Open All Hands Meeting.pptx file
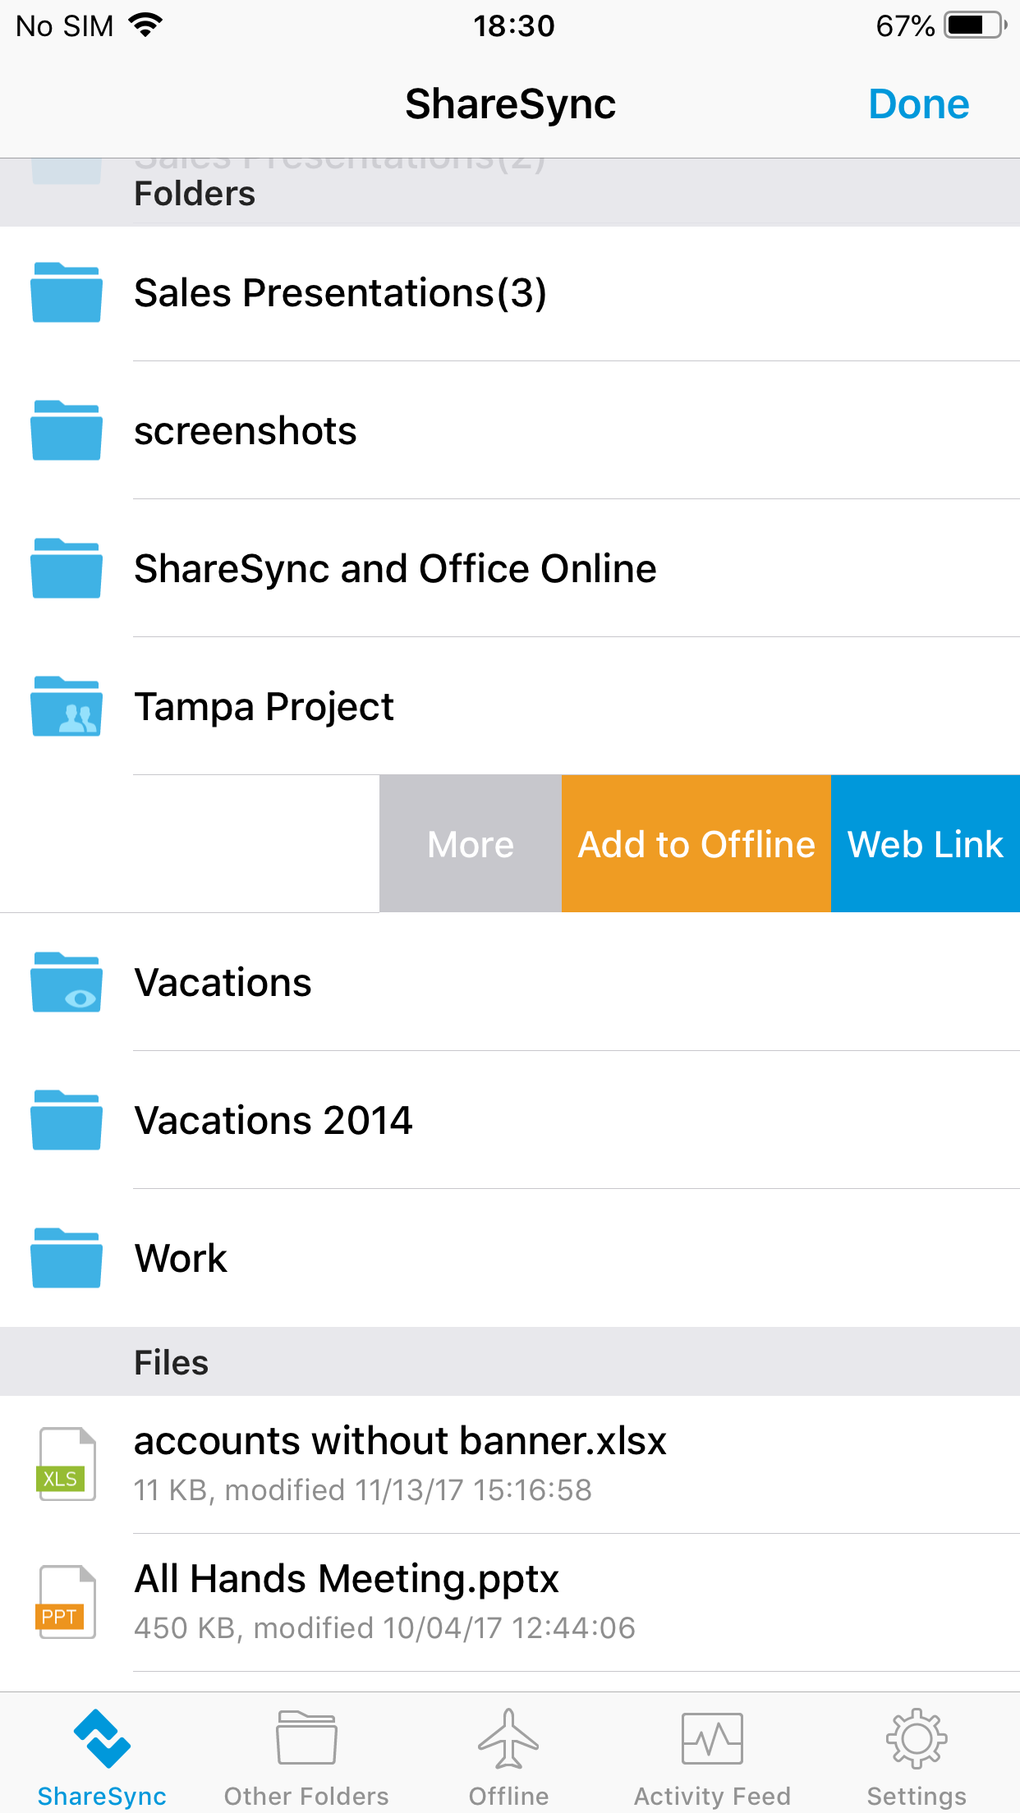1020x1813 pixels. [346, 1580]
